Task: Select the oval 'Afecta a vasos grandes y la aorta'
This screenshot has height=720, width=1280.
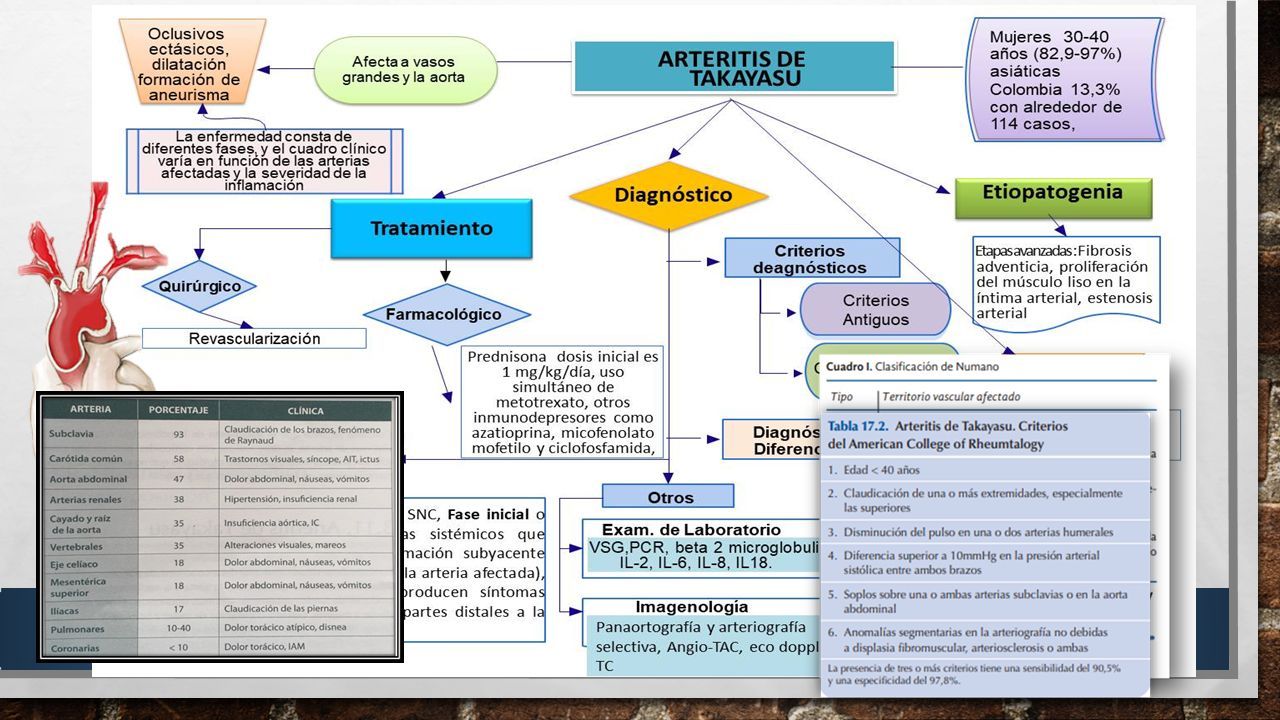Action: [x=407, y=70]
